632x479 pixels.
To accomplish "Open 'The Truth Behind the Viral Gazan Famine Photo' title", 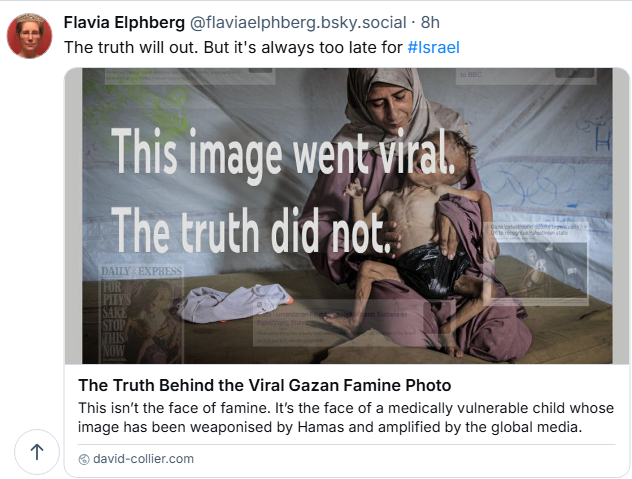I will click(x=264, y=385).
